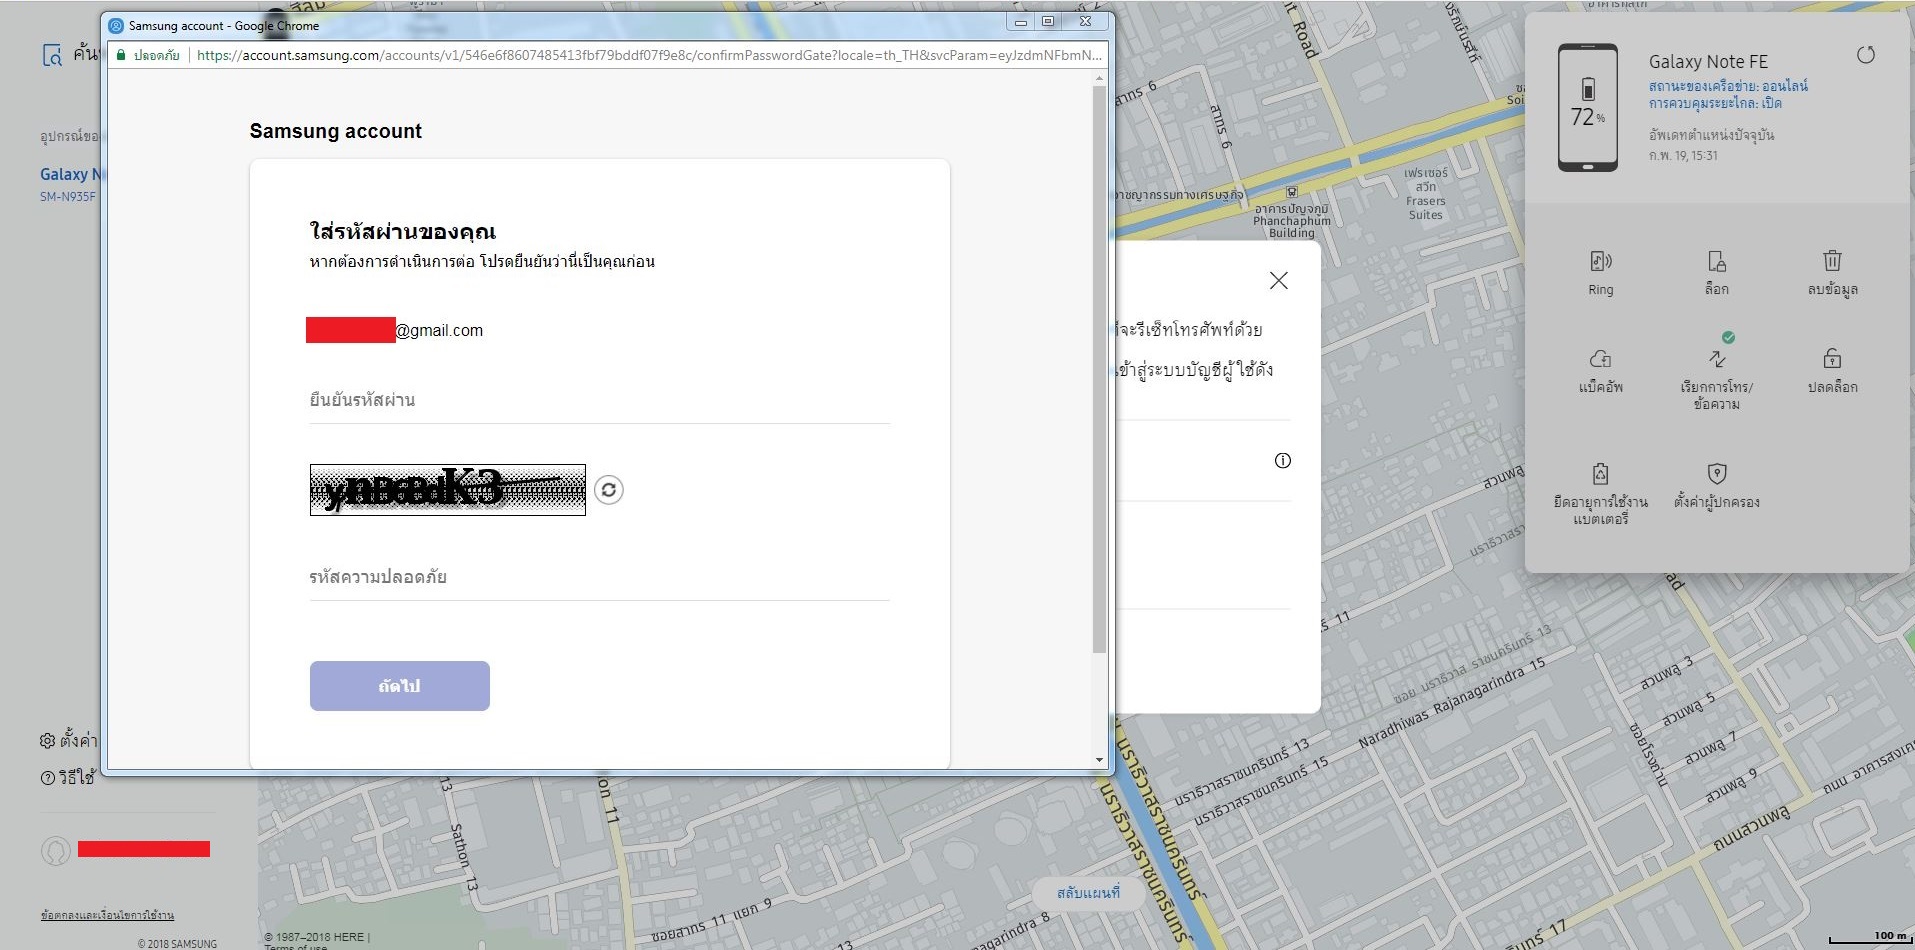
Task: Click the info icon in background dialog
Action: coord(1283,460)
